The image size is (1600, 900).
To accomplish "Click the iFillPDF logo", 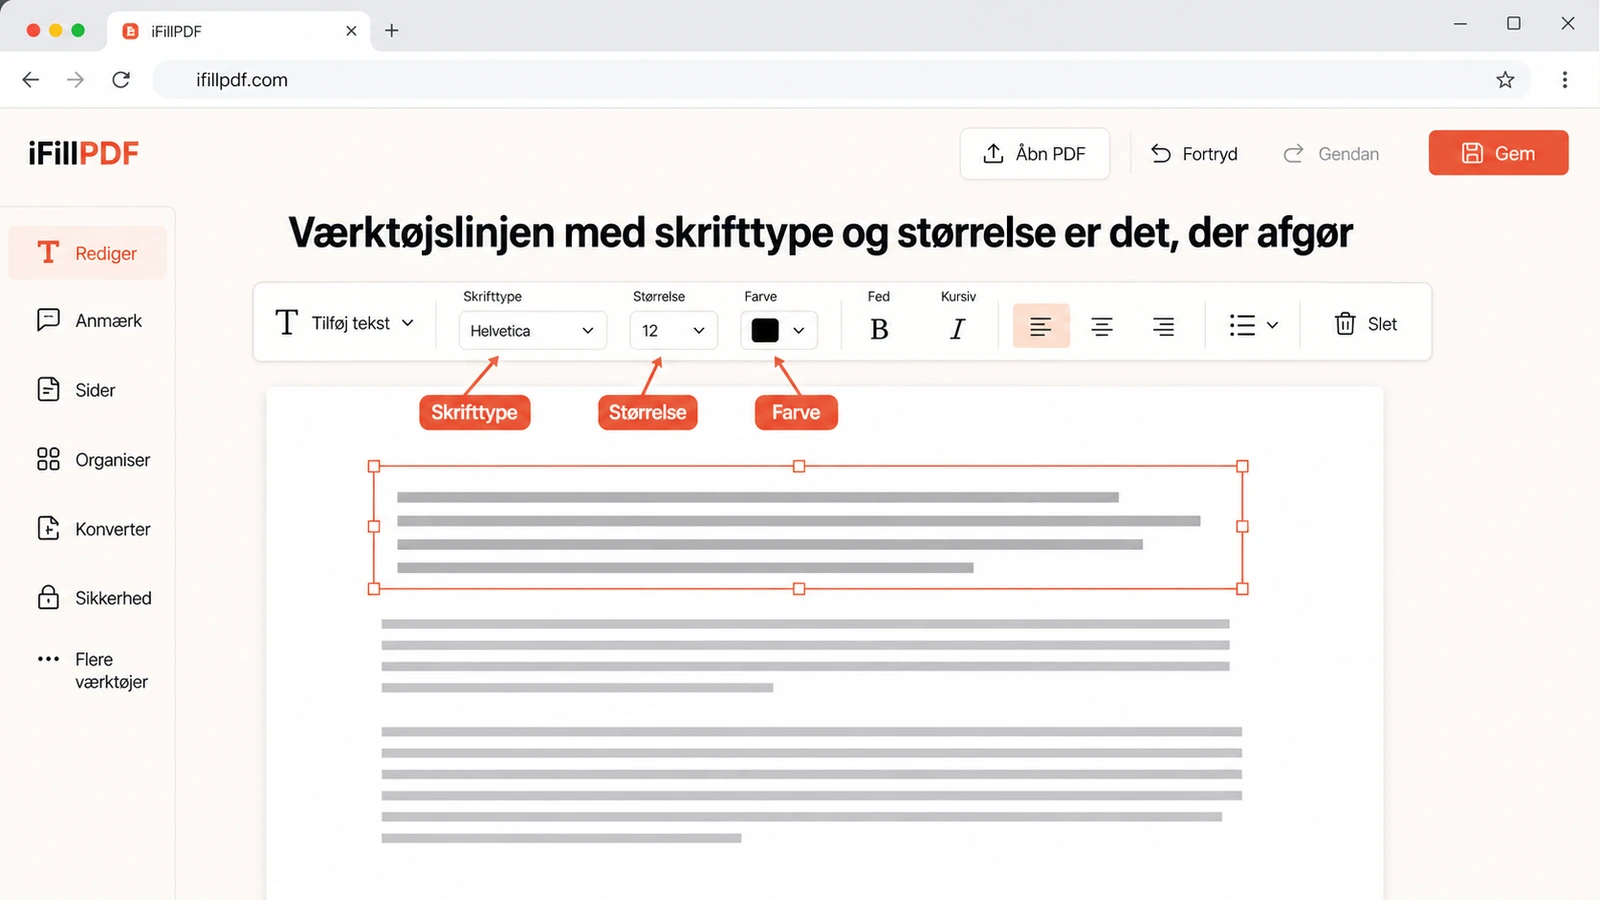I will (x=84, y=153).
